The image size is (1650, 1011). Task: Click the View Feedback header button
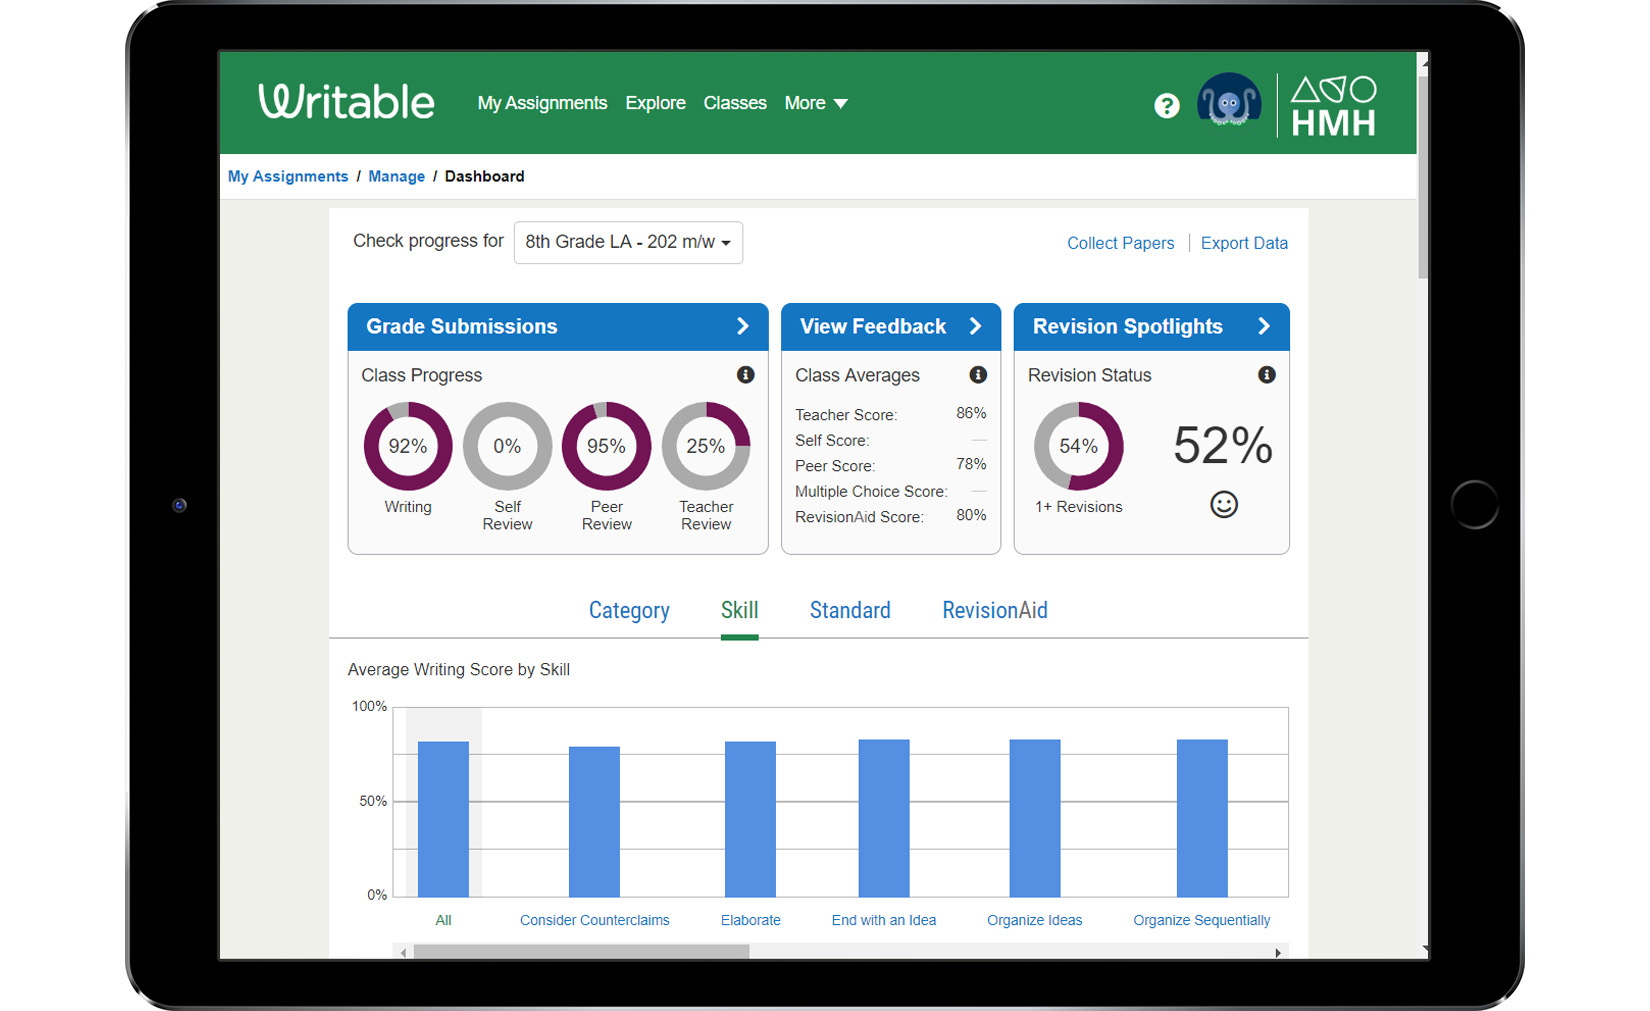coord(891,327)
